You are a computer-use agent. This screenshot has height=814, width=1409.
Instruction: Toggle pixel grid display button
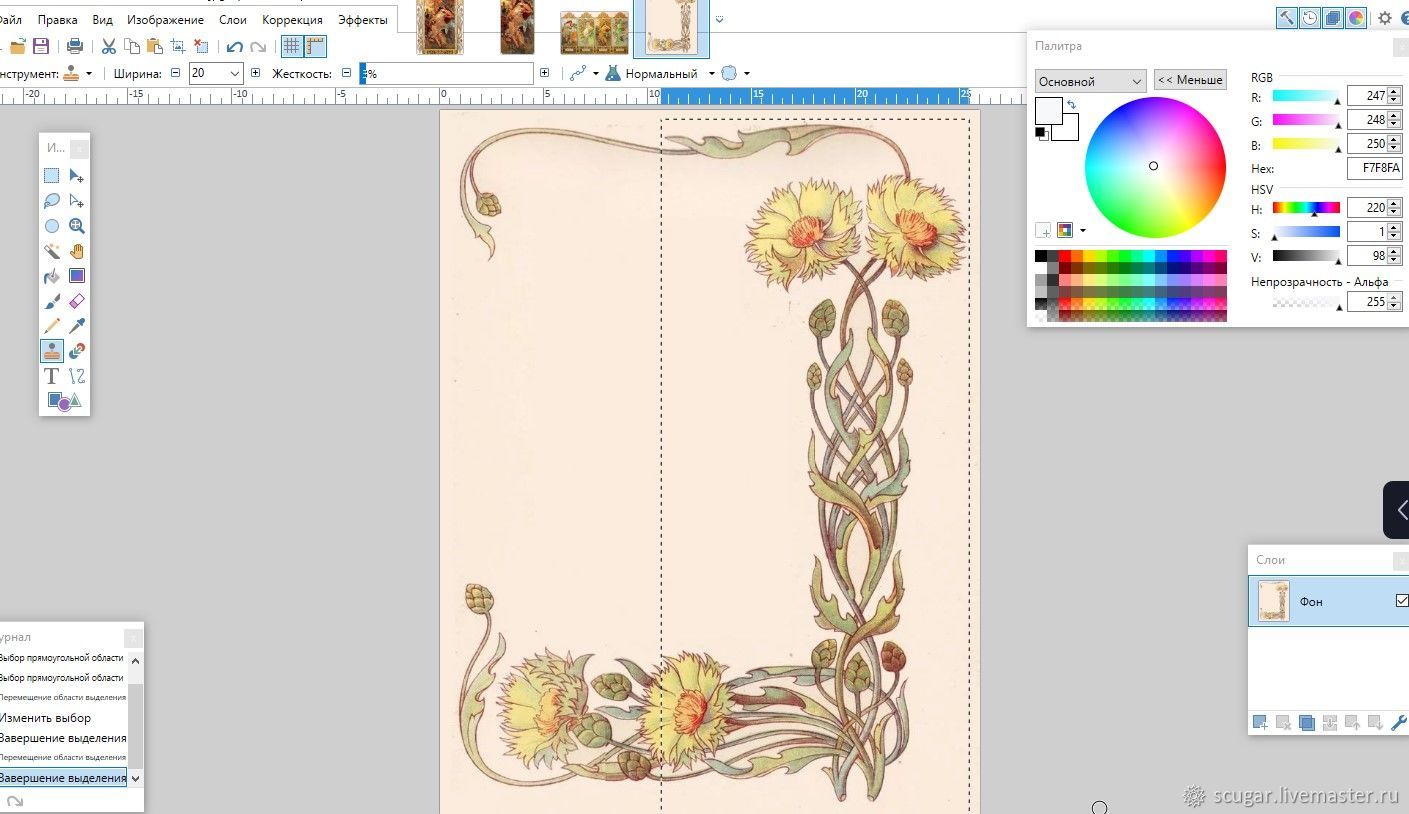click(x=291, y=46)
